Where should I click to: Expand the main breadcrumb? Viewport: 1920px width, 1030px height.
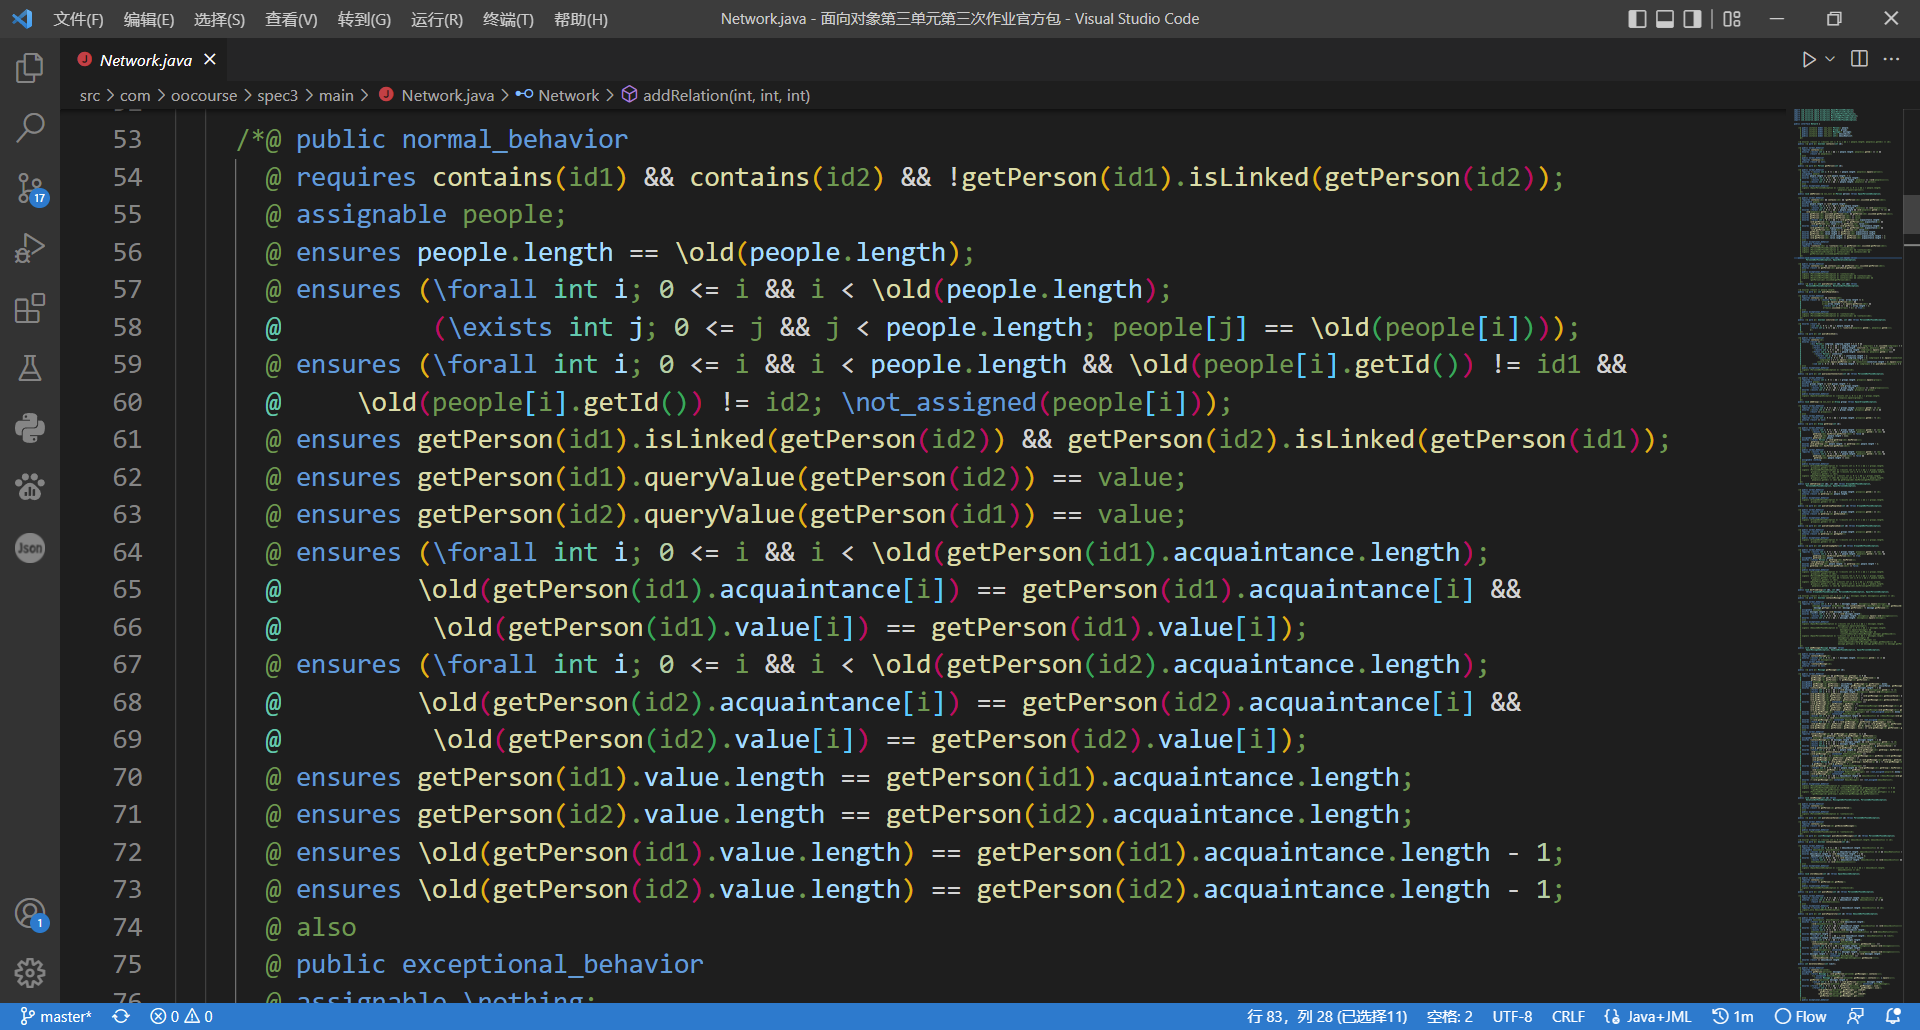pyautogui.click(x=336, y=95)
